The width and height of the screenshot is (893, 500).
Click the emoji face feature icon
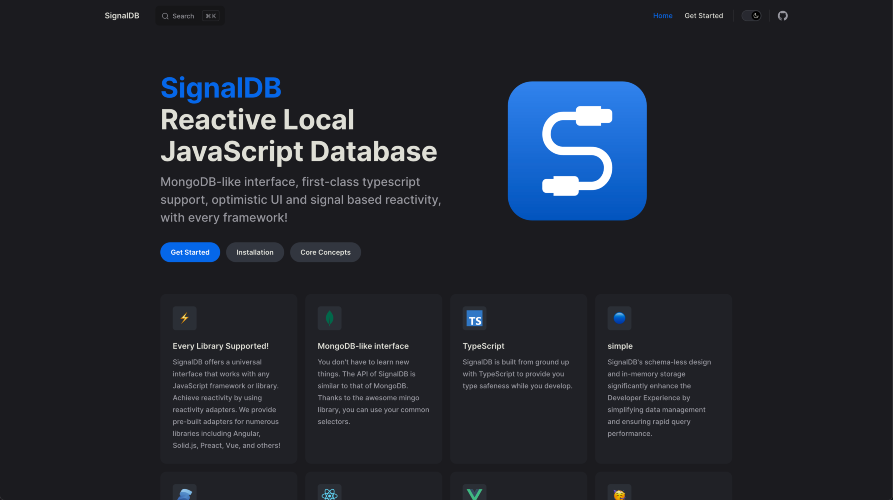tap(619, 493)
